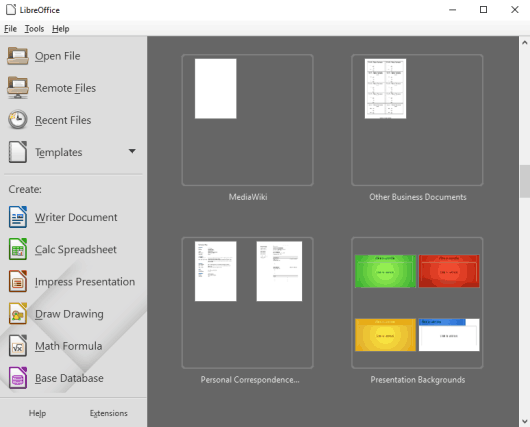Click the Impress Presentation icon
This screenshot has height=427, width=530.
18,281
